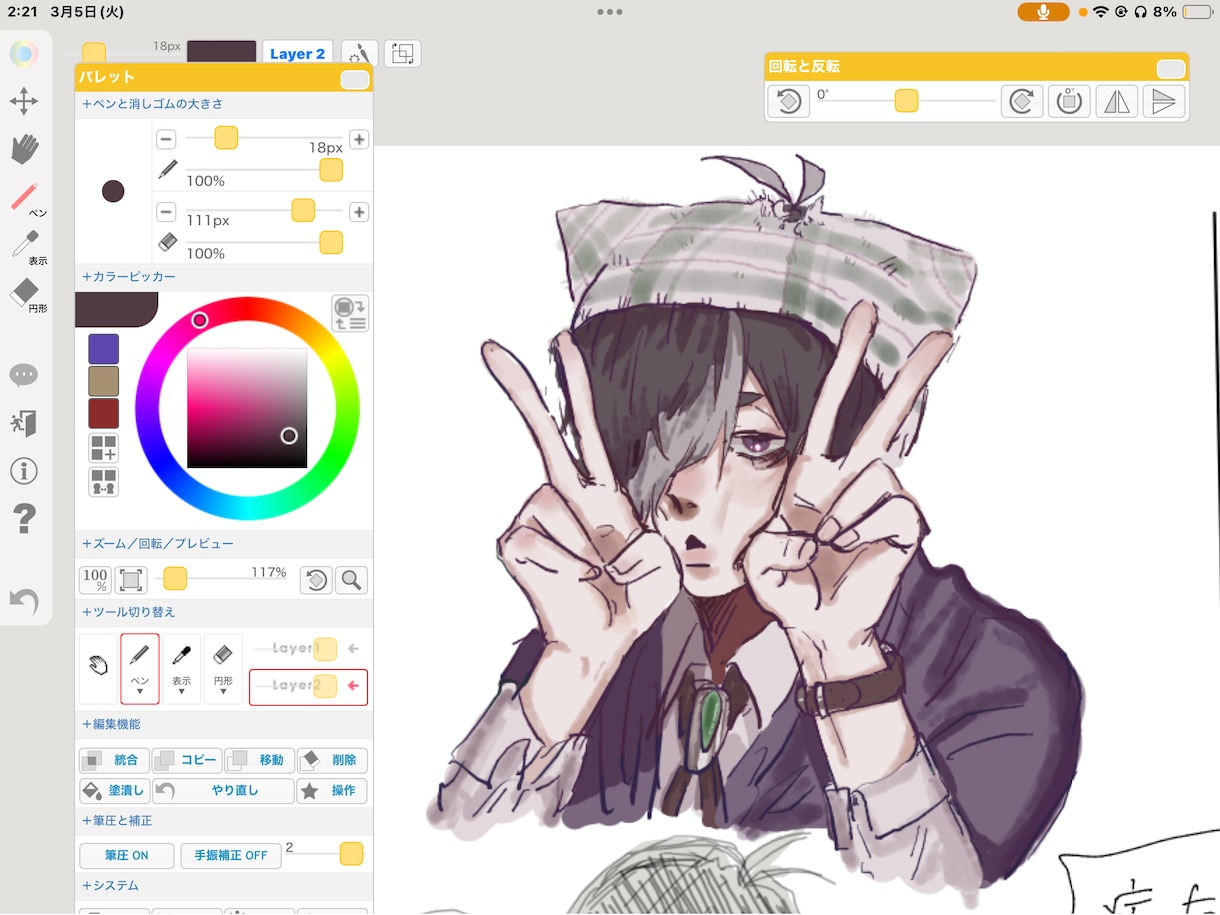Viewport: 1220px width, 915px height.
Task: Click the layer transform icon in the top toolbar
Action: [x=403, y=54]
